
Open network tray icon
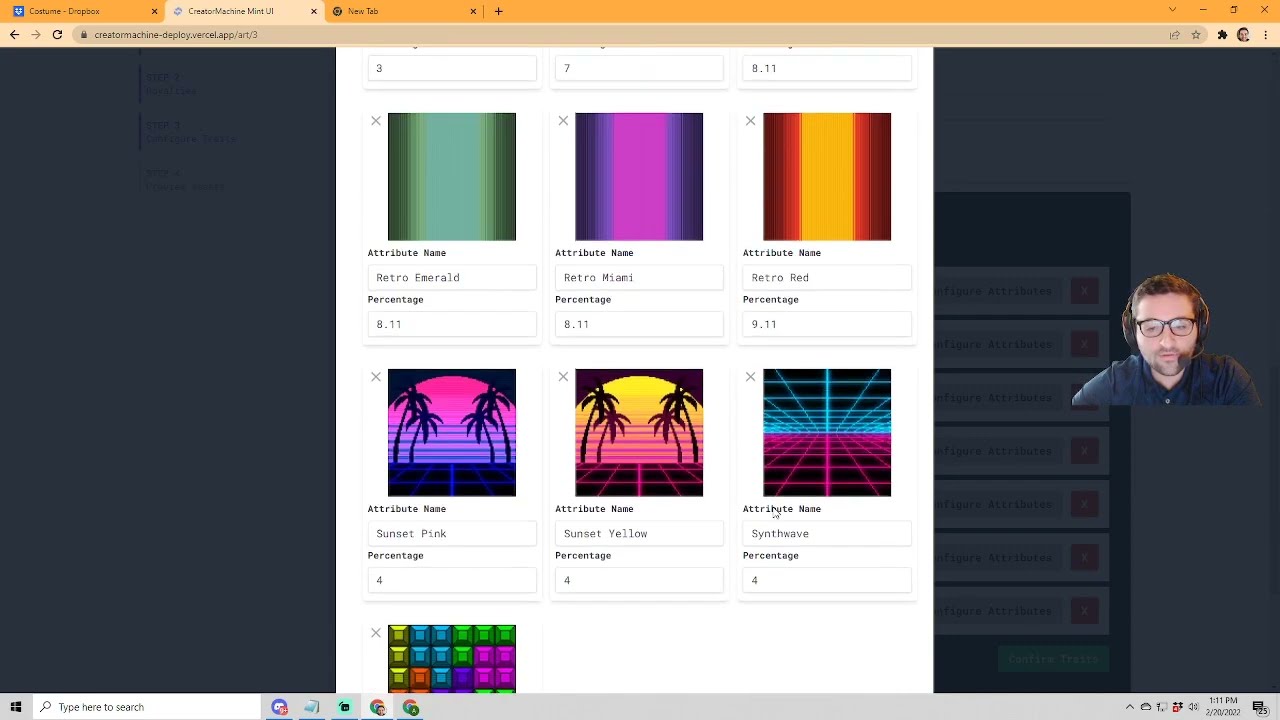coord(1161,707)
